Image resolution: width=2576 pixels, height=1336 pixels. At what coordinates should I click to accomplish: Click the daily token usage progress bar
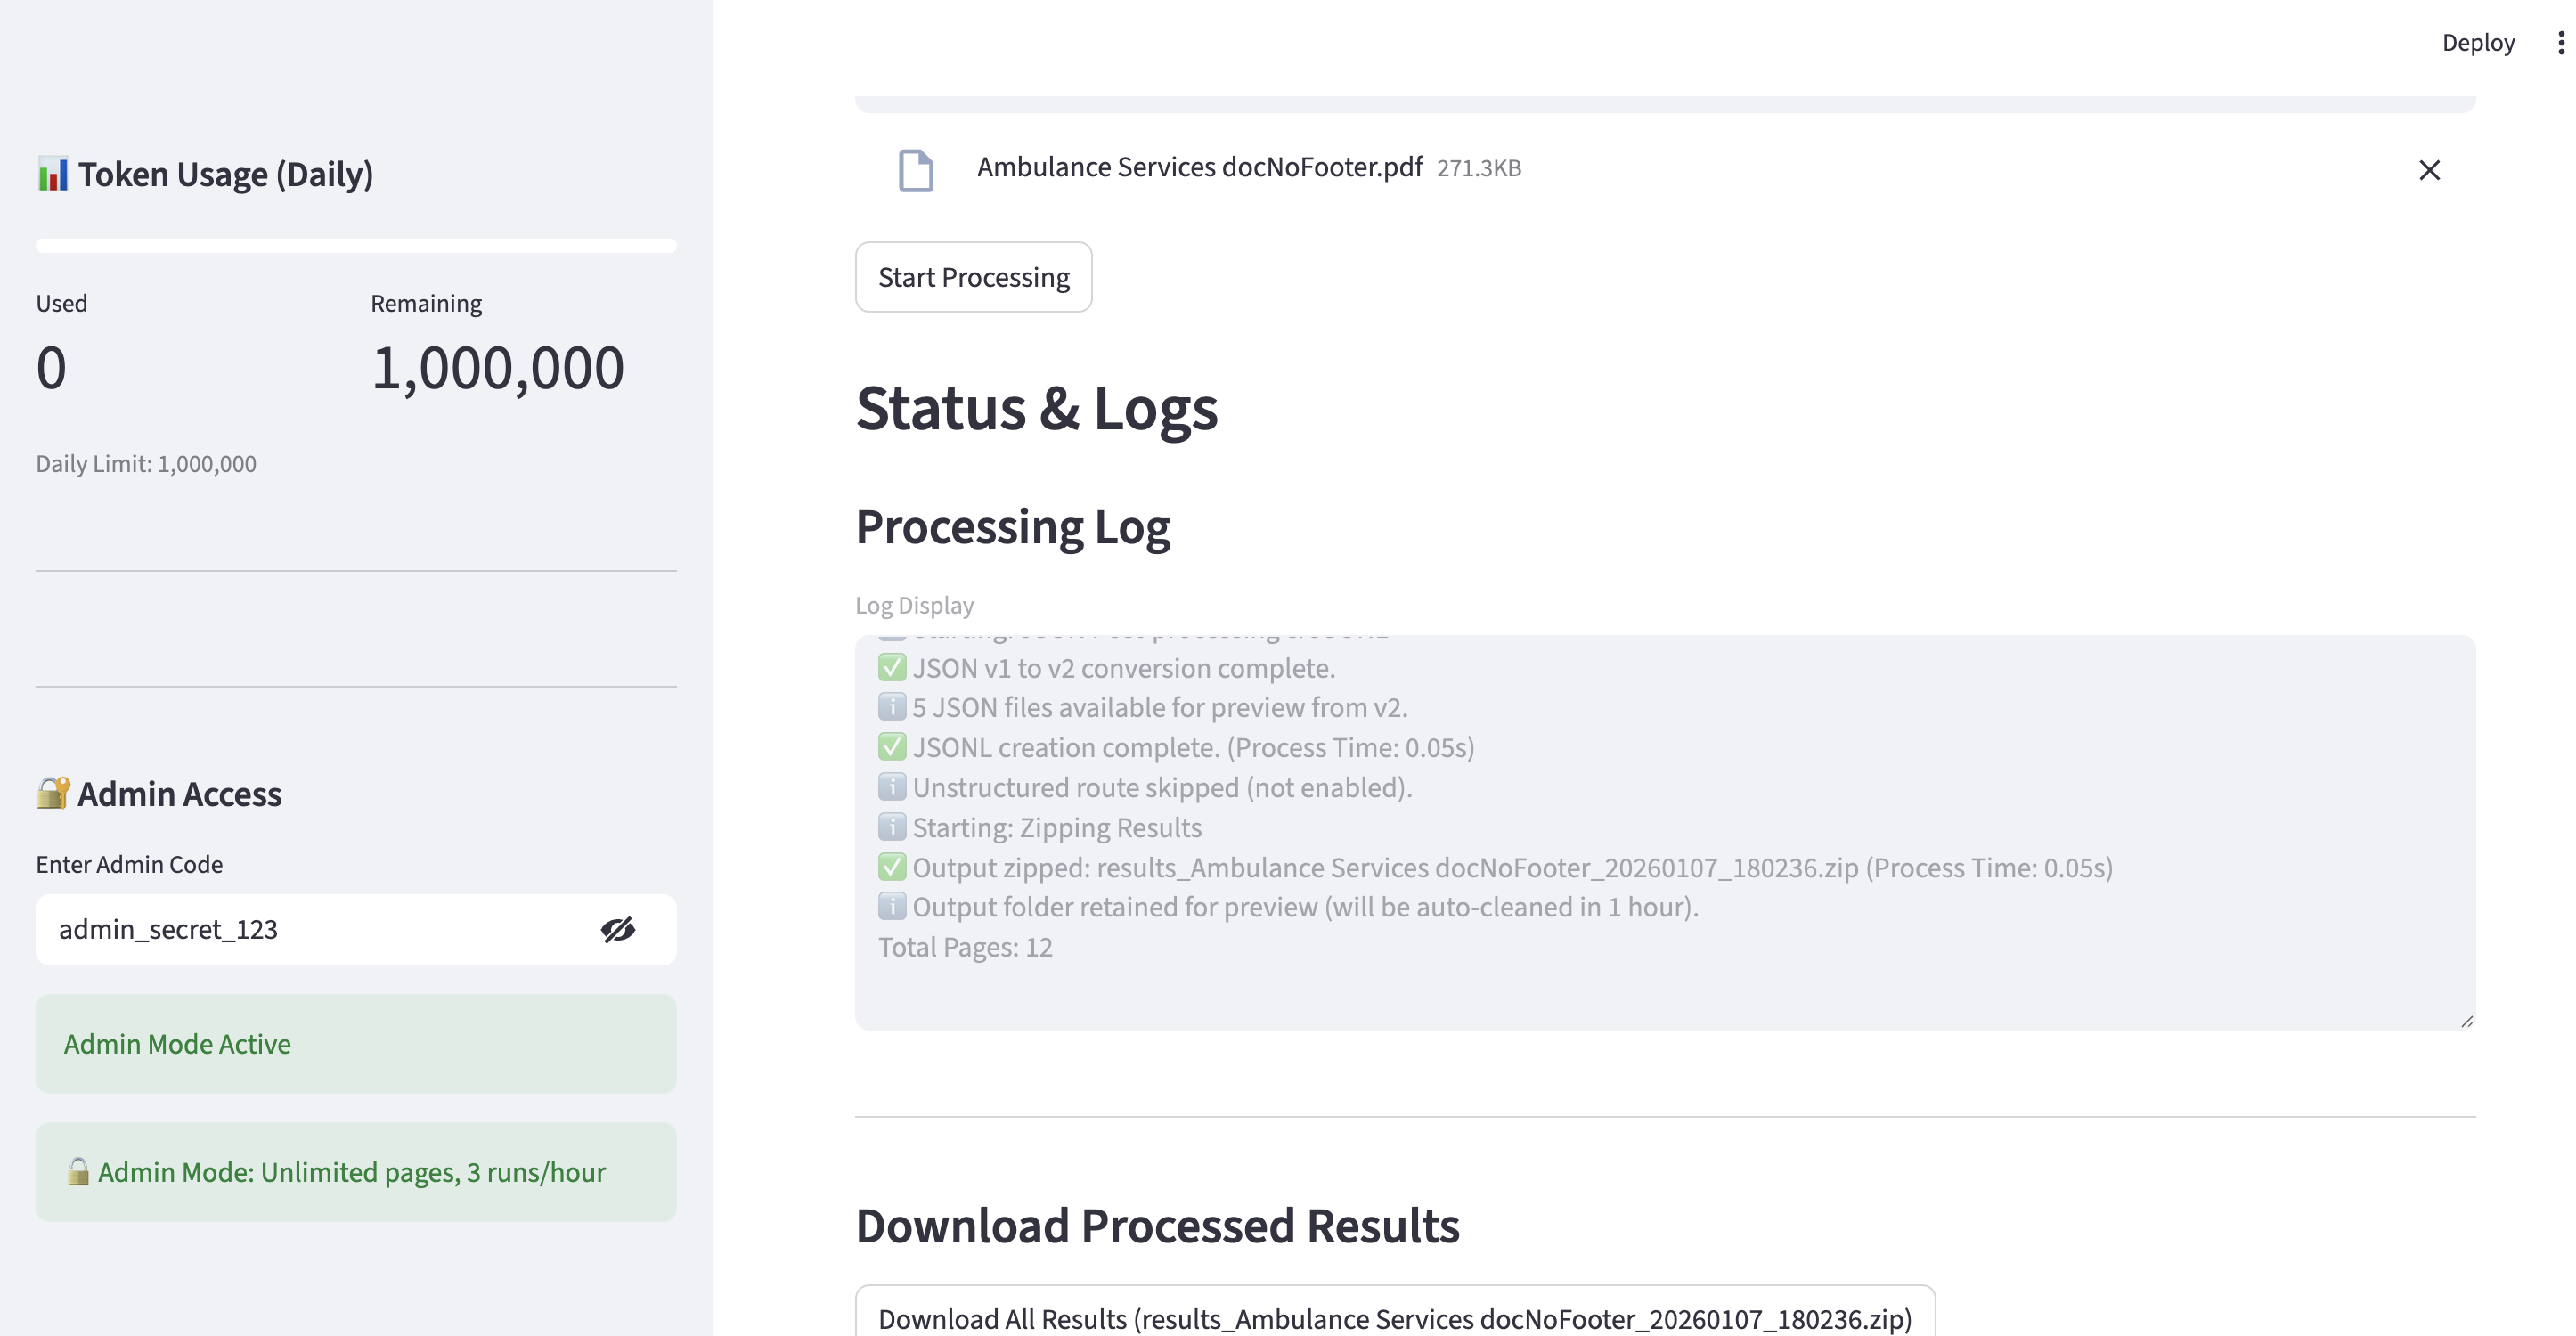pos(356,245)
